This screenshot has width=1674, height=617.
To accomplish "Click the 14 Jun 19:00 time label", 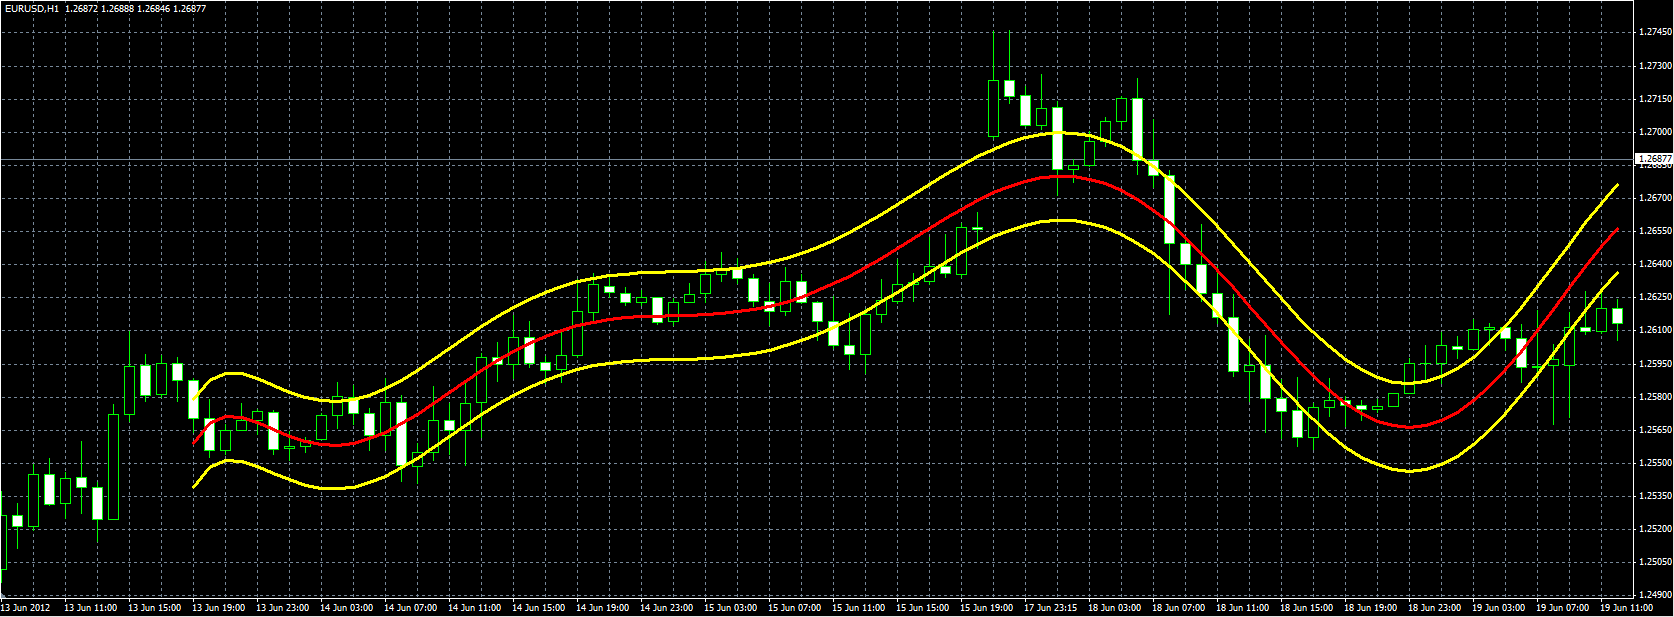I will (602, 608).
